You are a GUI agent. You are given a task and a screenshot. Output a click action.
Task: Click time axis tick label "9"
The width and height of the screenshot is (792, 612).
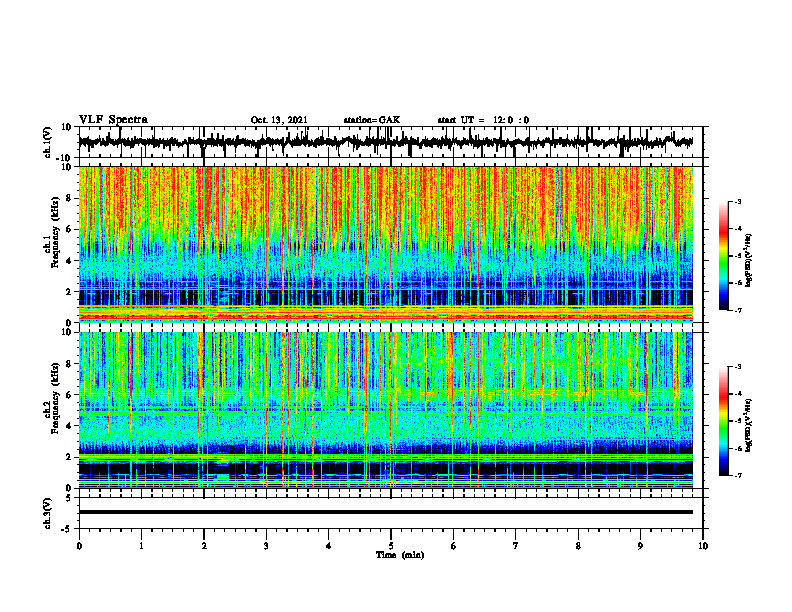point(640,546)
